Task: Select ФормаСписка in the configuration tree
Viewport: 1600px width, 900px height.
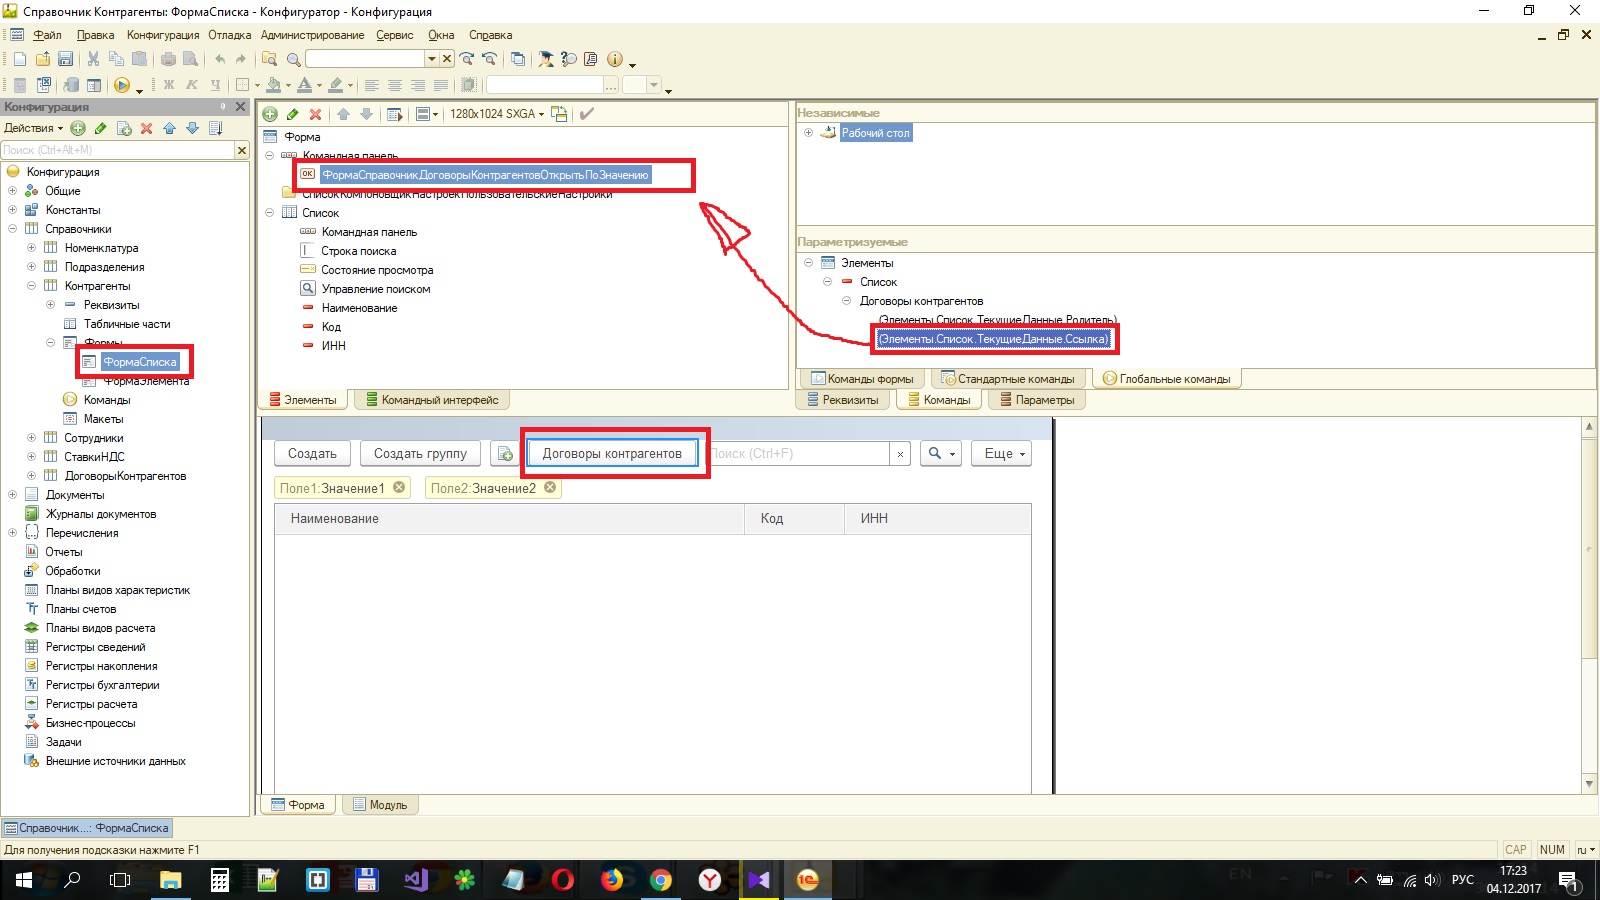Action: tap(140, 362)
